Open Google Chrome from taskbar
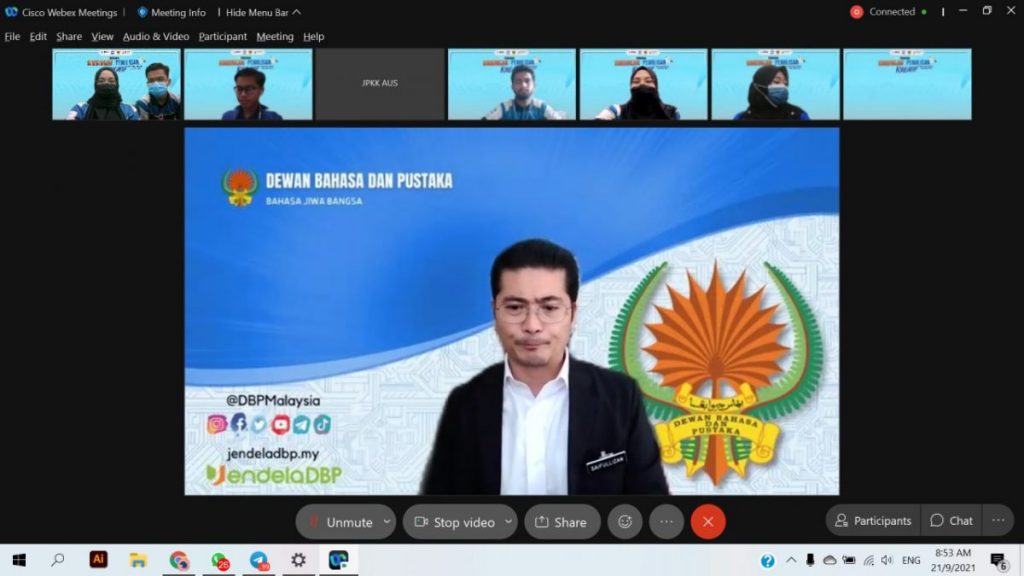 (x=179, y=560)
